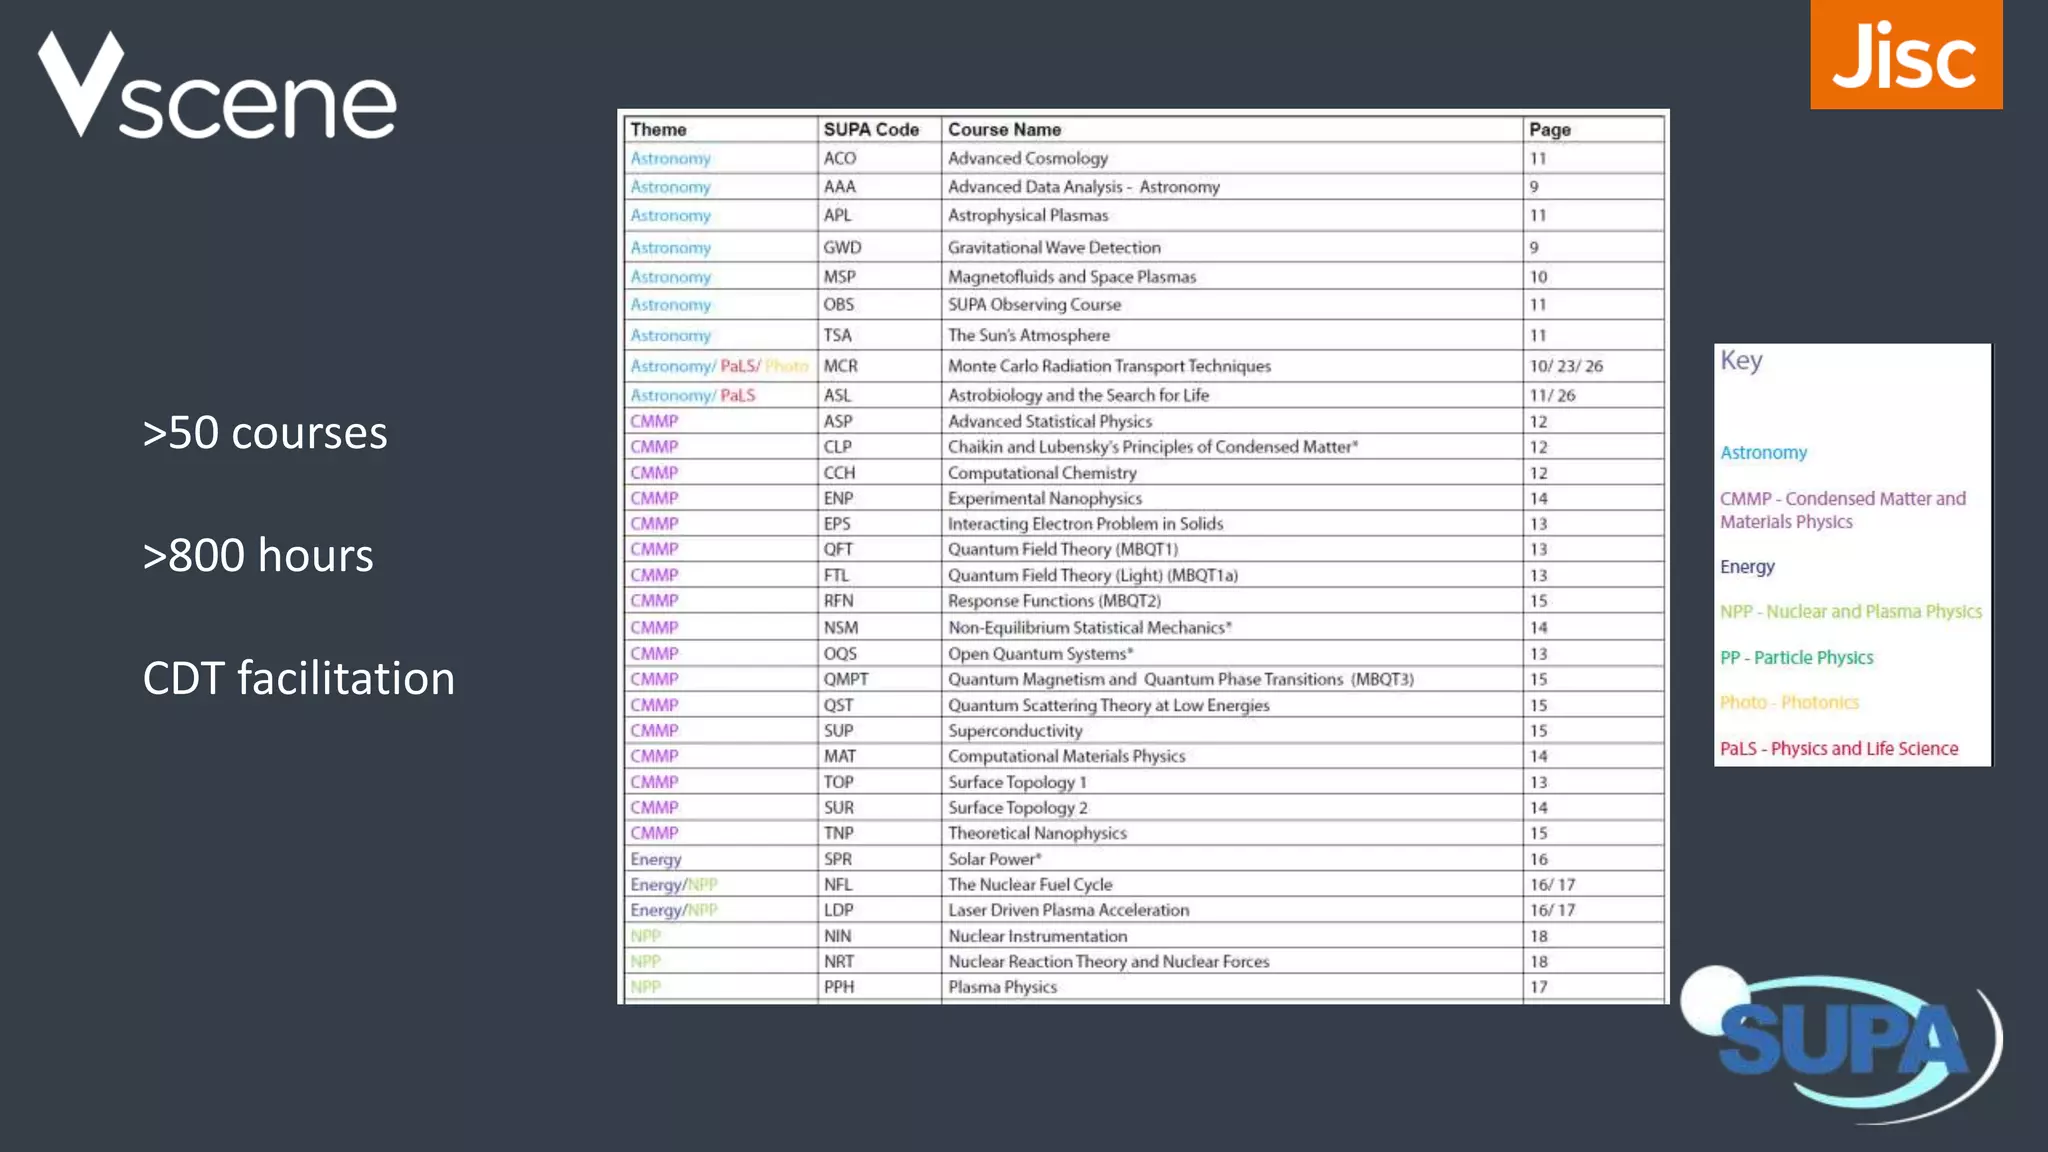The image size is (2048, 1152).
Task: Select the Advanced Cosmology course row
Action: coord(1027,158)
